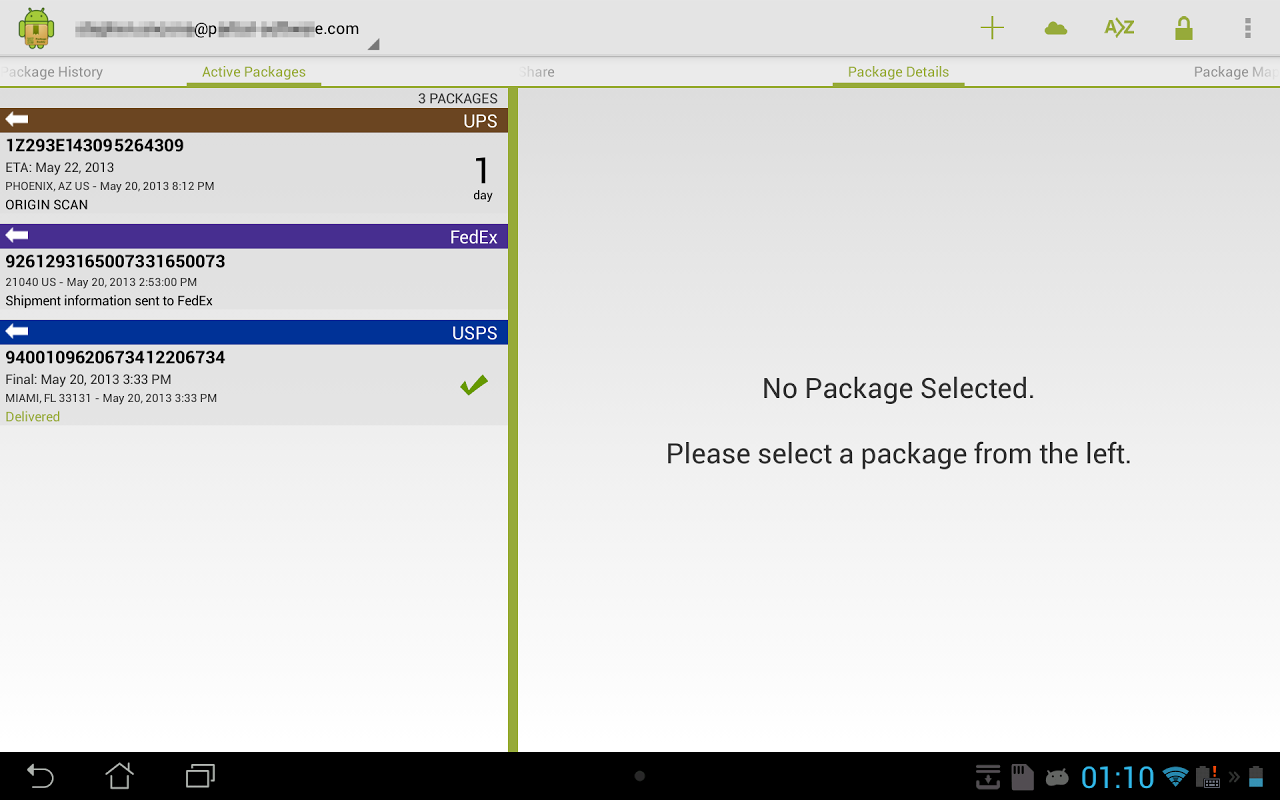1280x800 pixels.
Task: Go back using the Android back button
Action: click(x=40, y=776)
